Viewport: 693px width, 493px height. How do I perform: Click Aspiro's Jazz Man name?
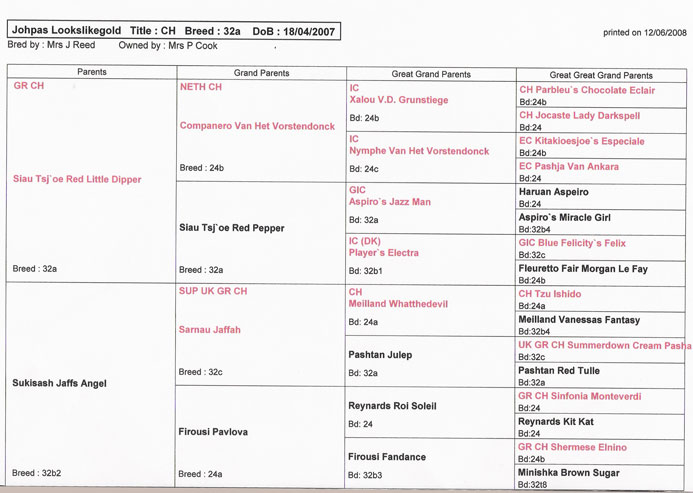(389, 202)
